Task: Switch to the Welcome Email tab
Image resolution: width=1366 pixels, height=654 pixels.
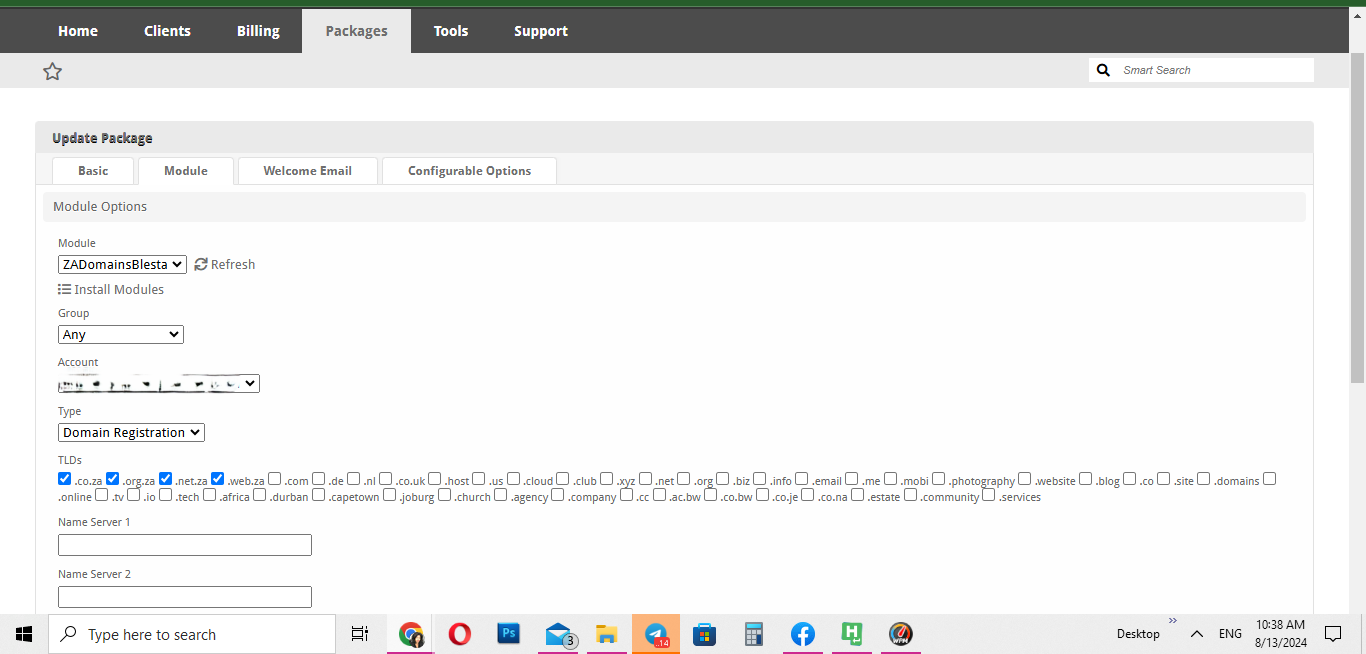Action: pos(308,171)
